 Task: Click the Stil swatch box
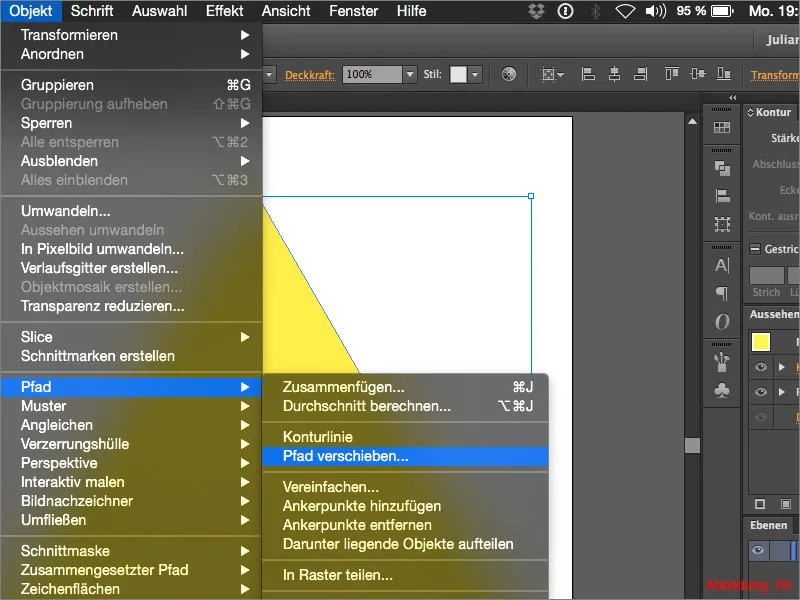point(458,74)
